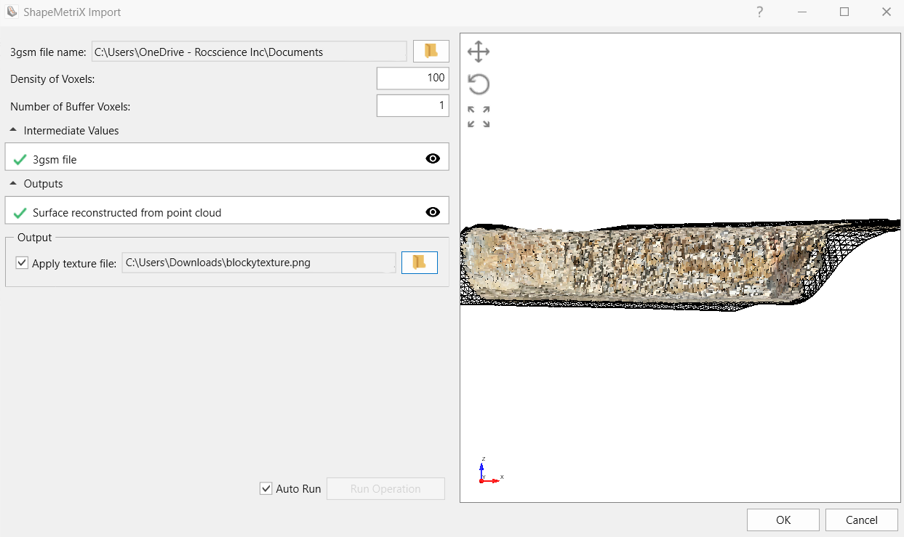Select the pan/move tool in viewport
Screen dimensions: 904x537
coord(479,52)
